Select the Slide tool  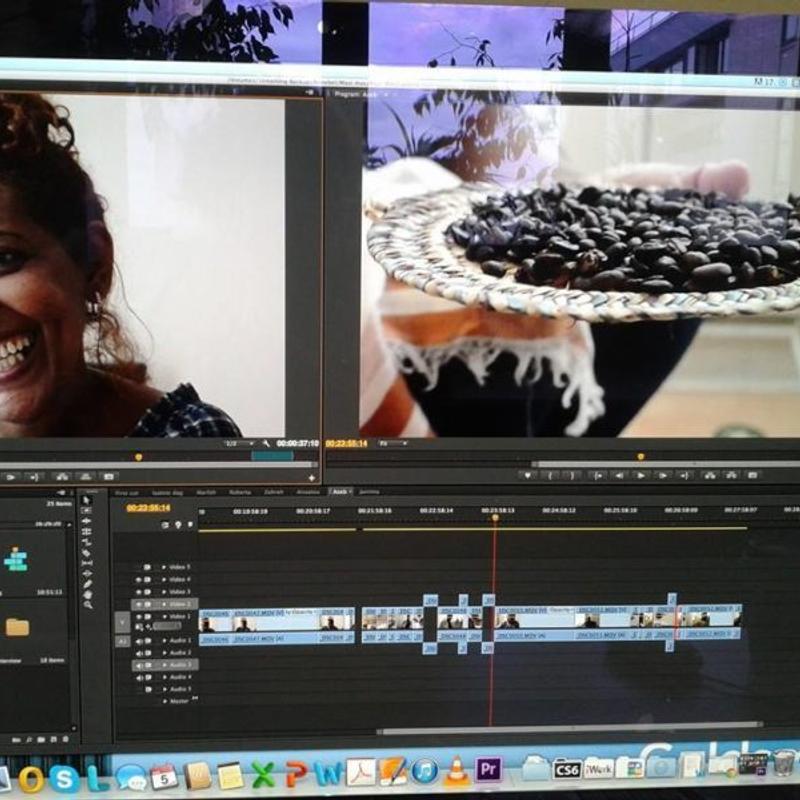[x=87, y=573]
